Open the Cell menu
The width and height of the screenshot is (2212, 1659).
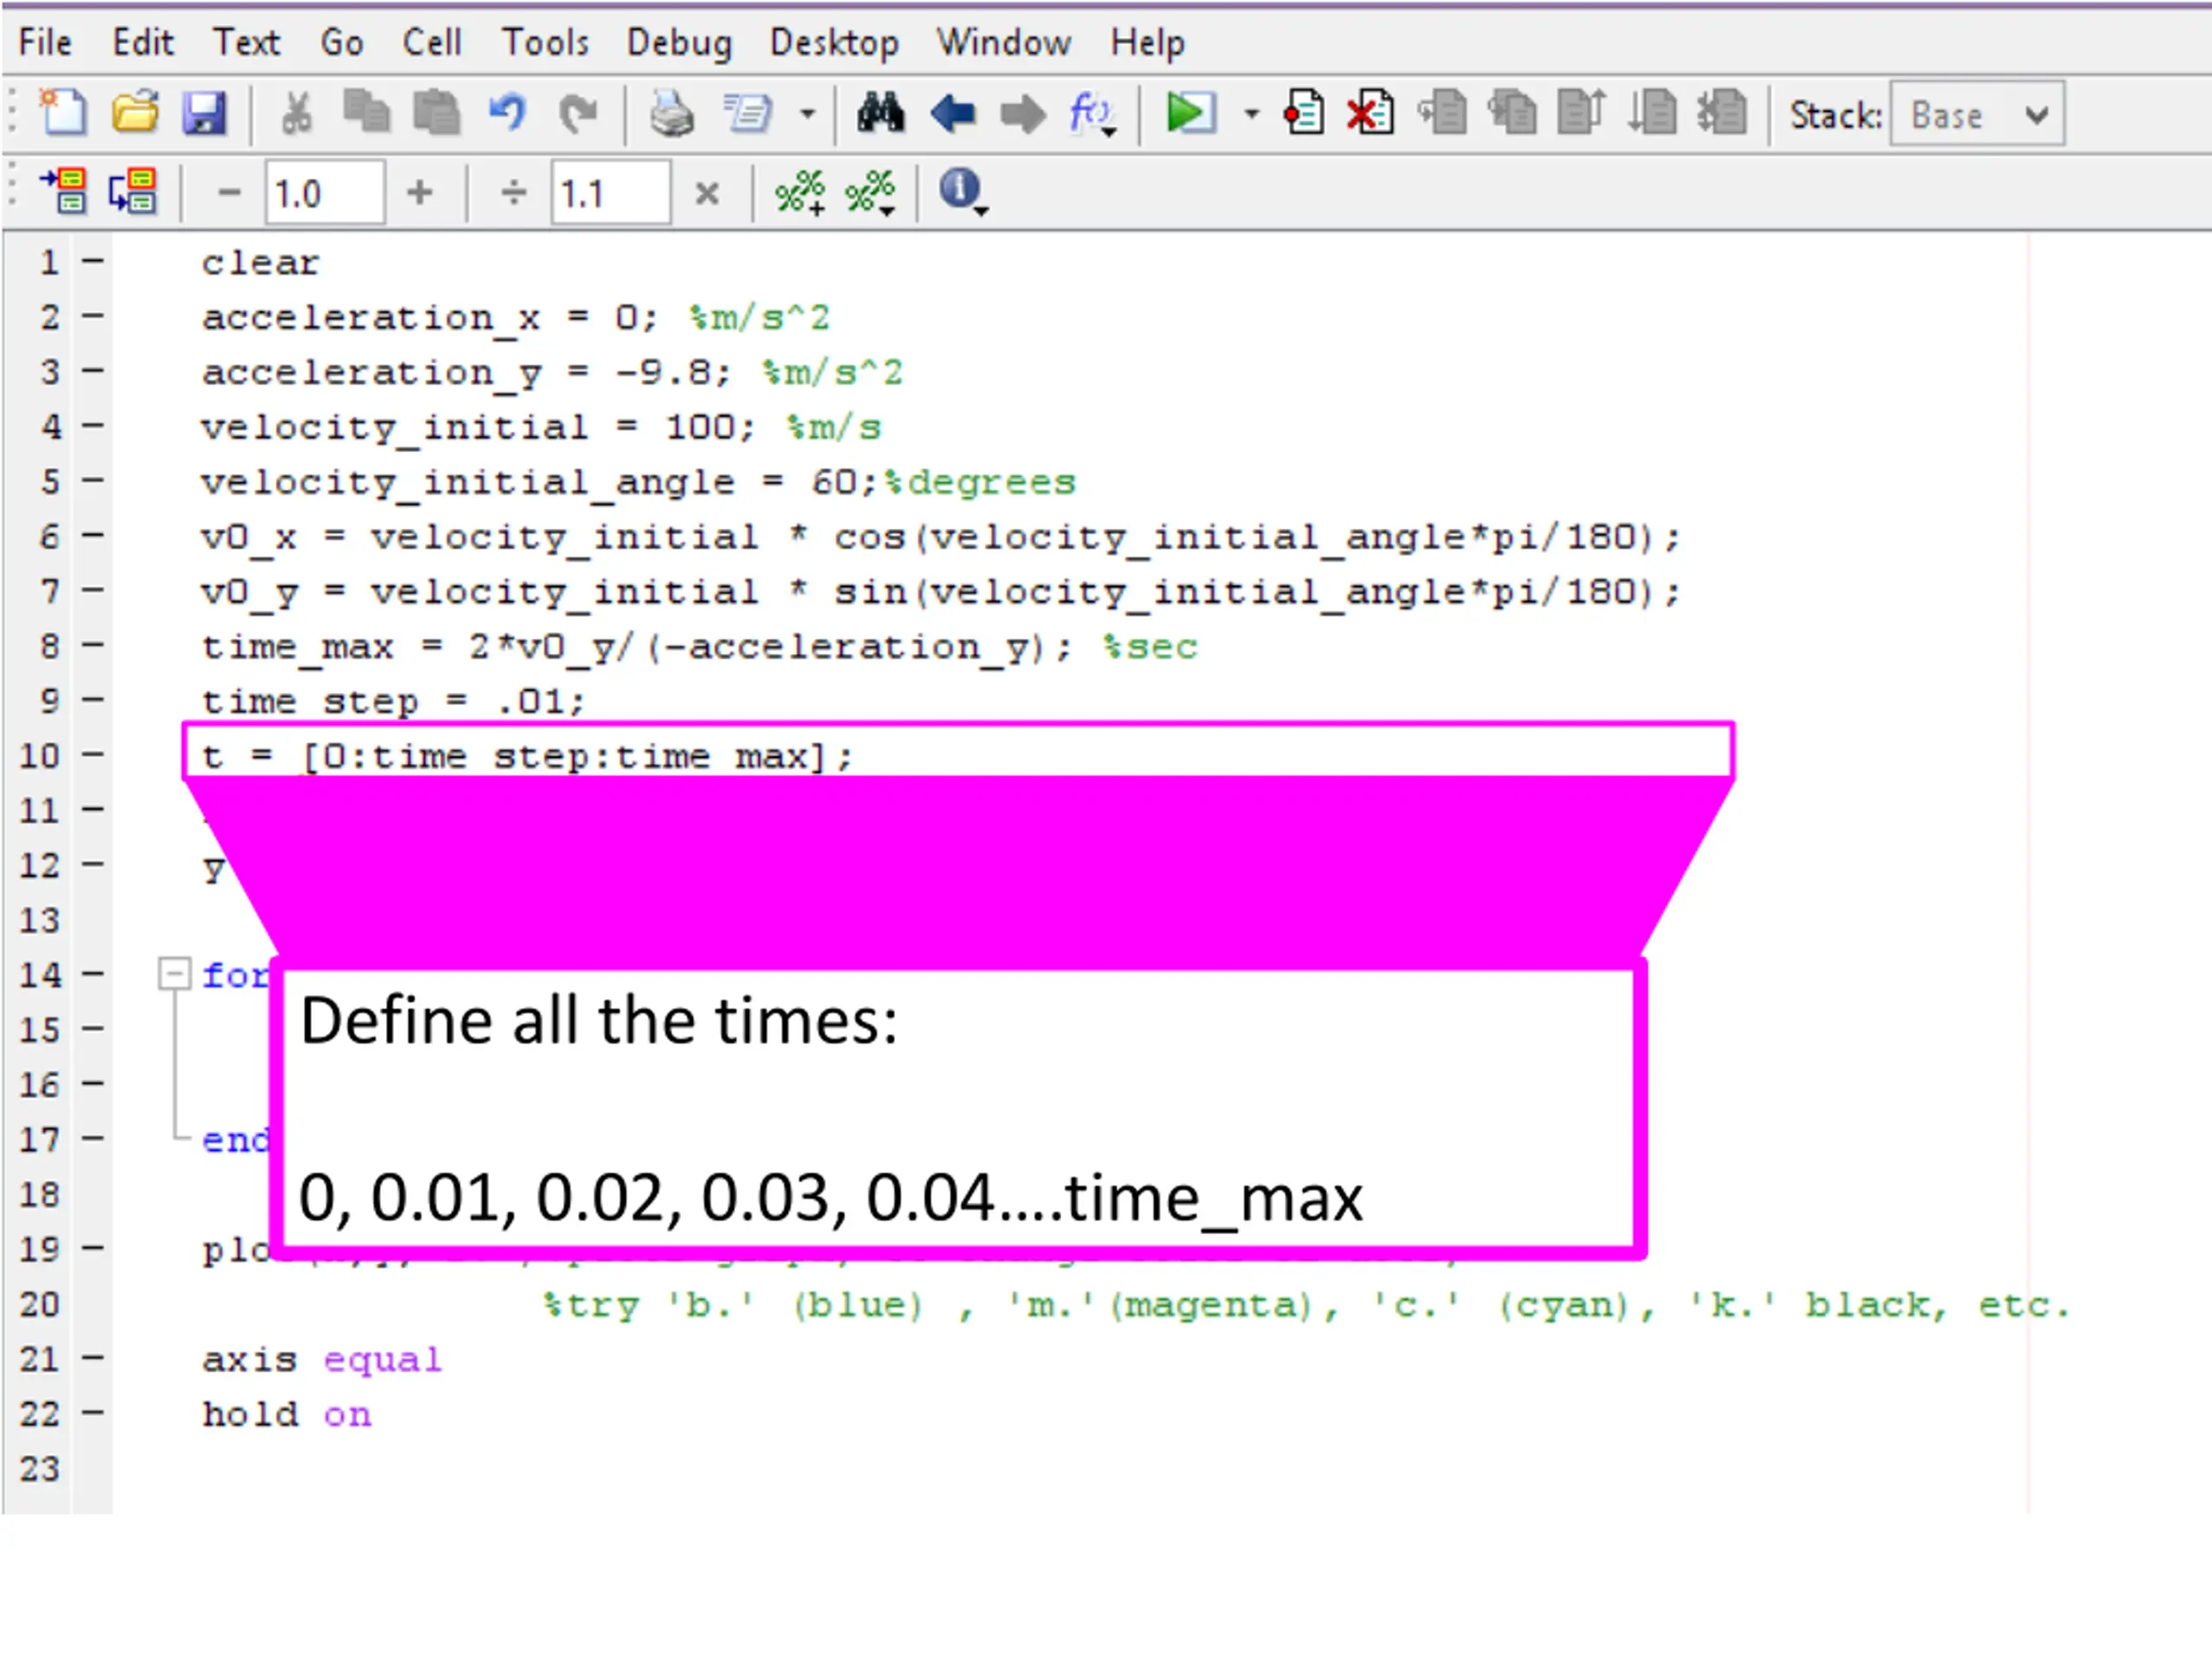point(432,43)
